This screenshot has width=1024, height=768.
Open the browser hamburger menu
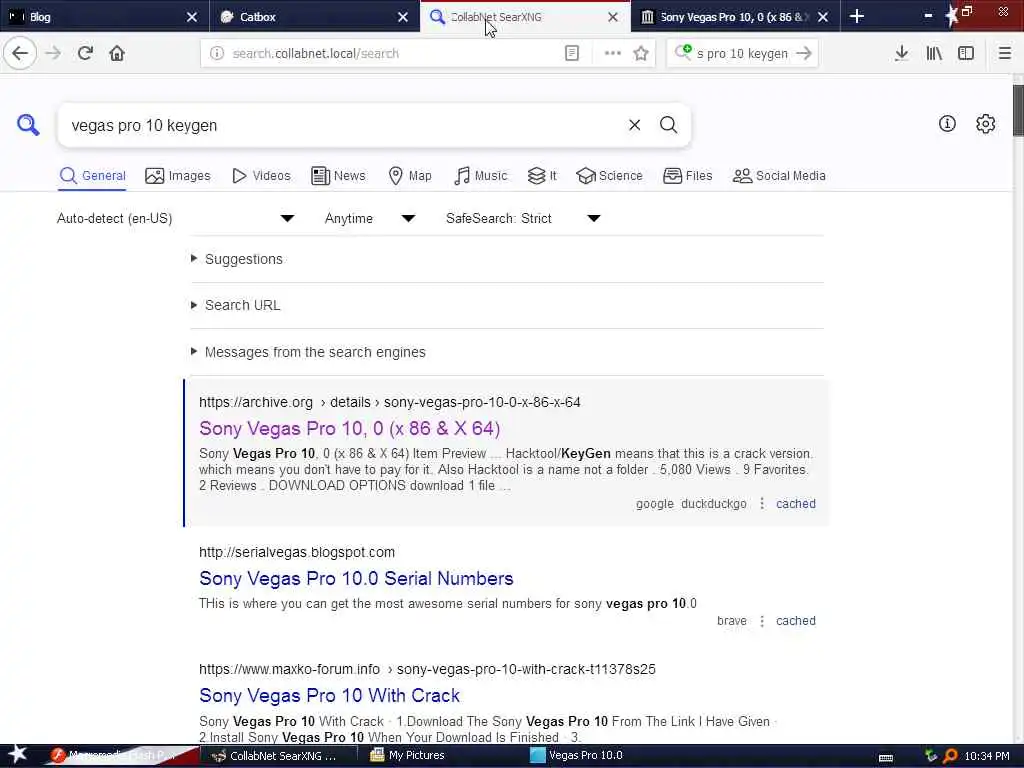point(1004,54)
